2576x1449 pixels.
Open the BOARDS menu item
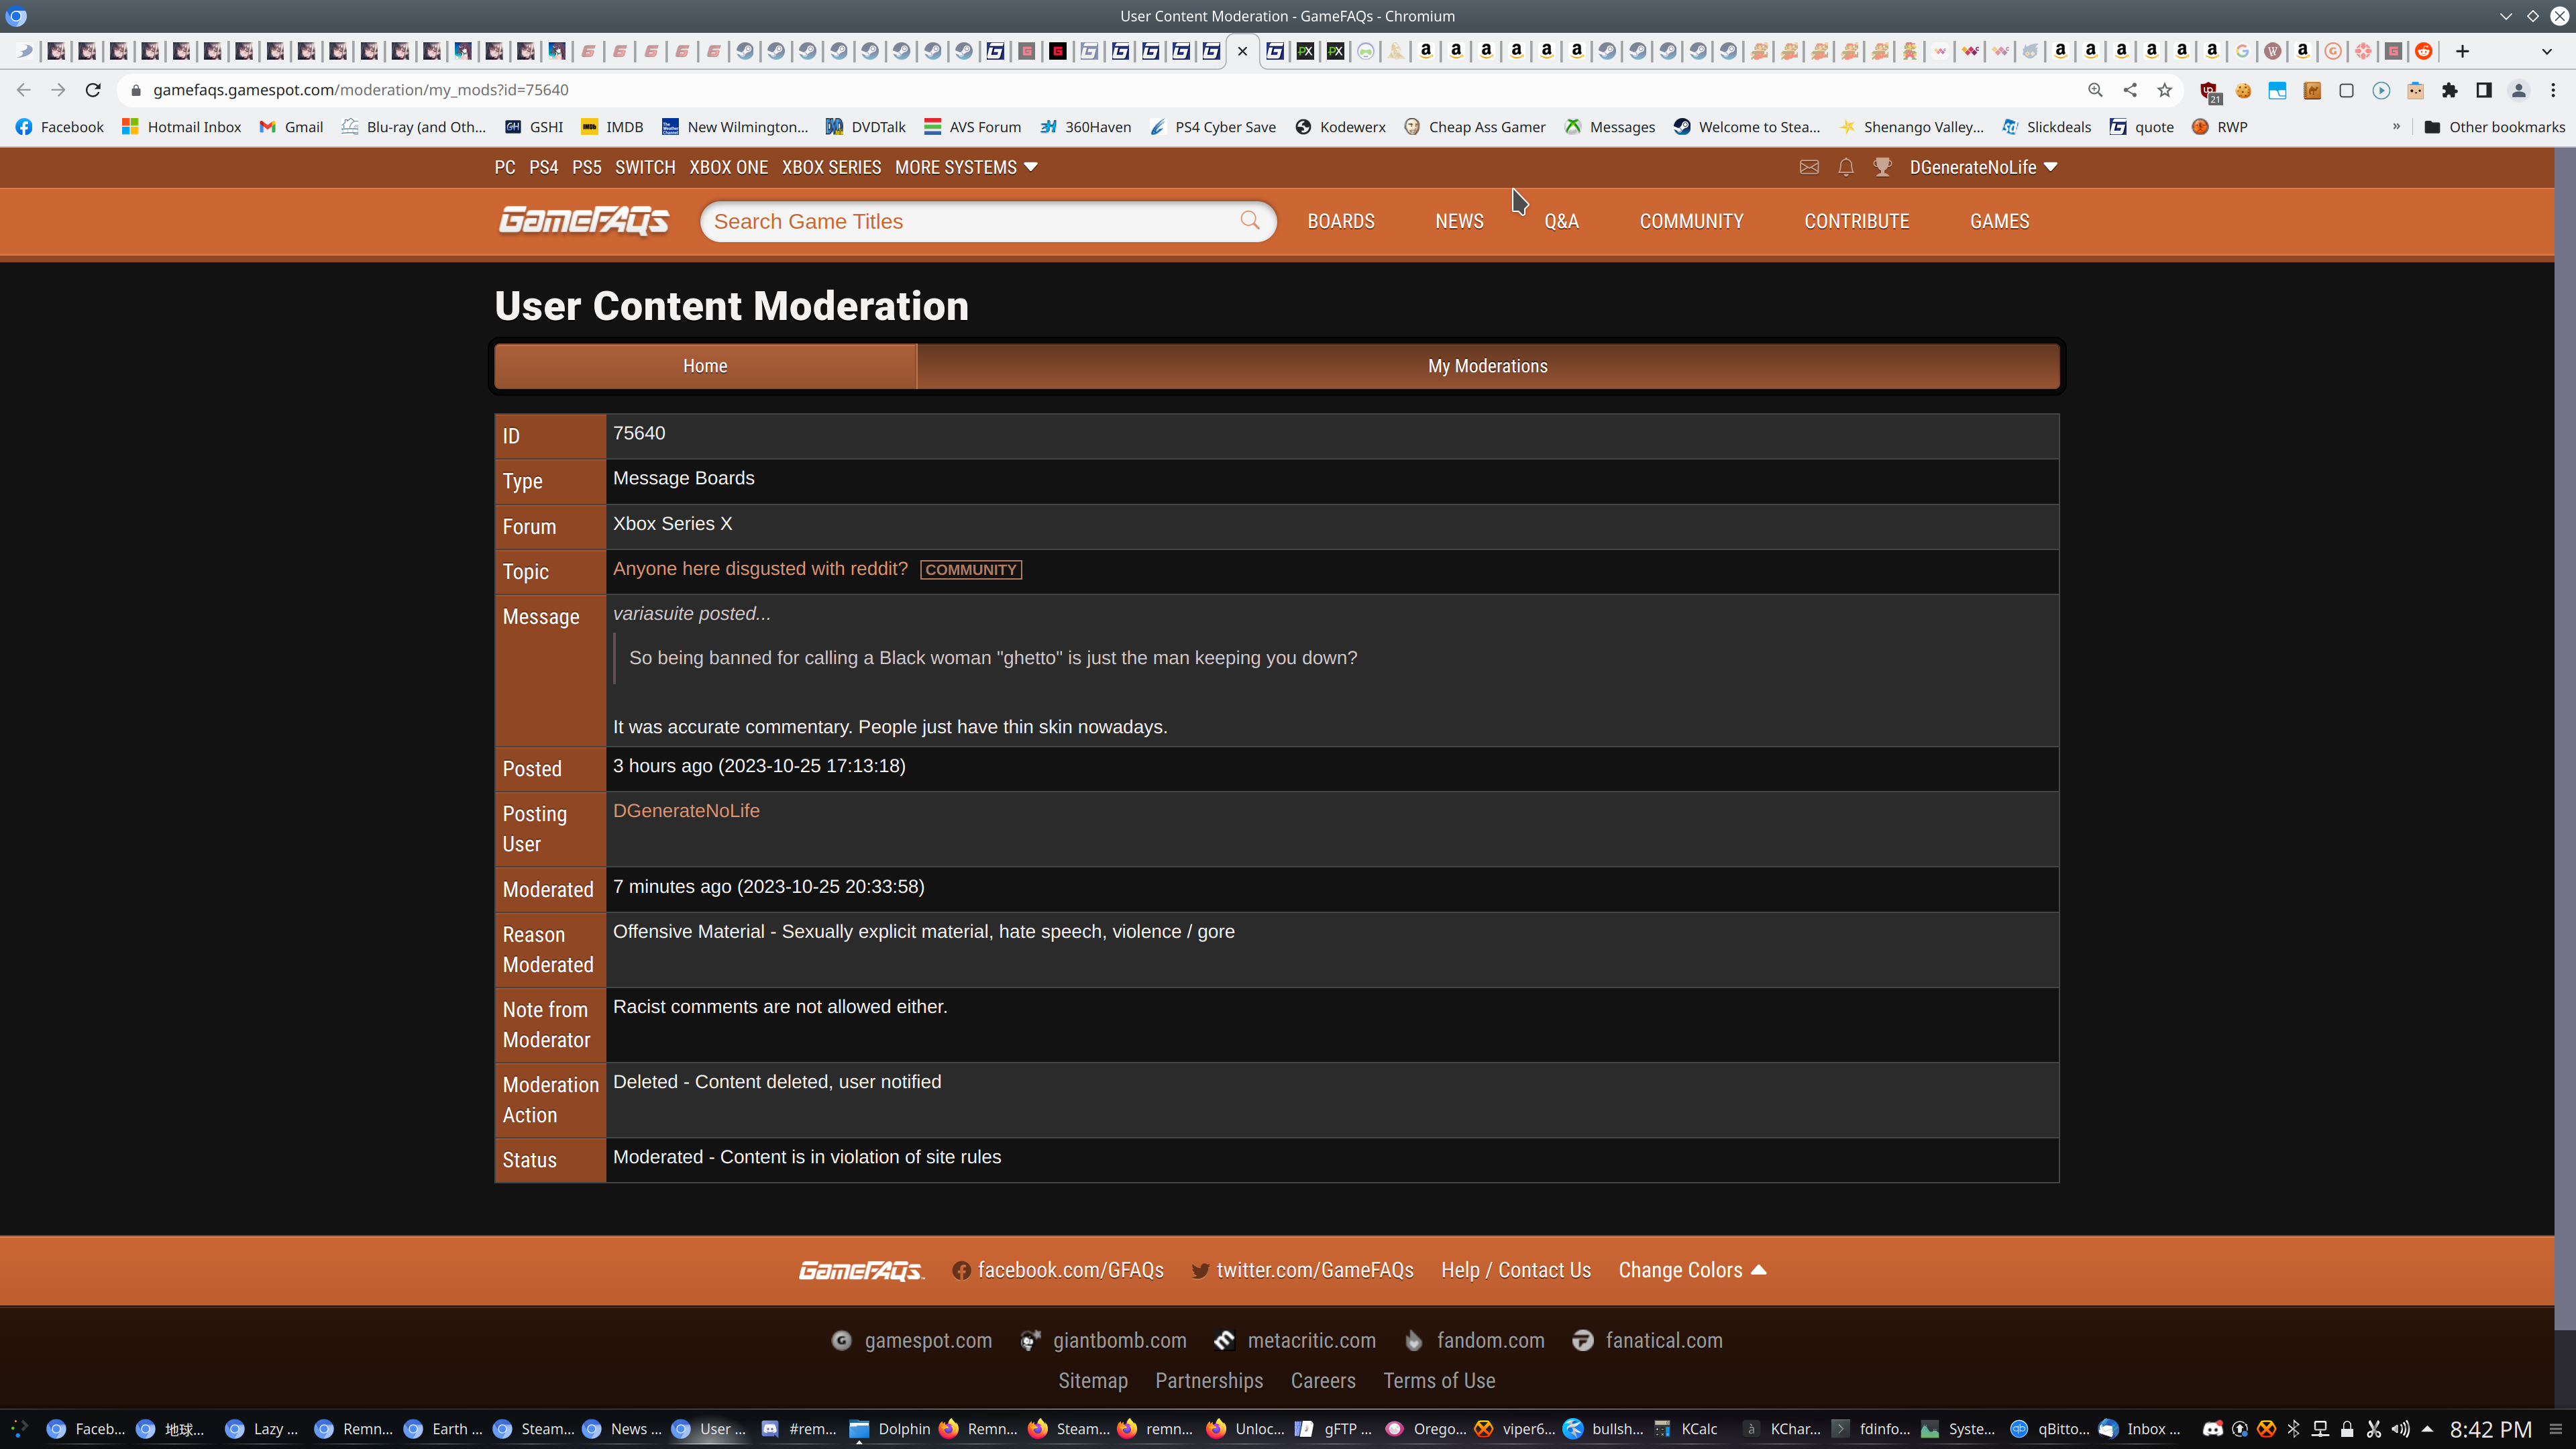(1341, 221)
